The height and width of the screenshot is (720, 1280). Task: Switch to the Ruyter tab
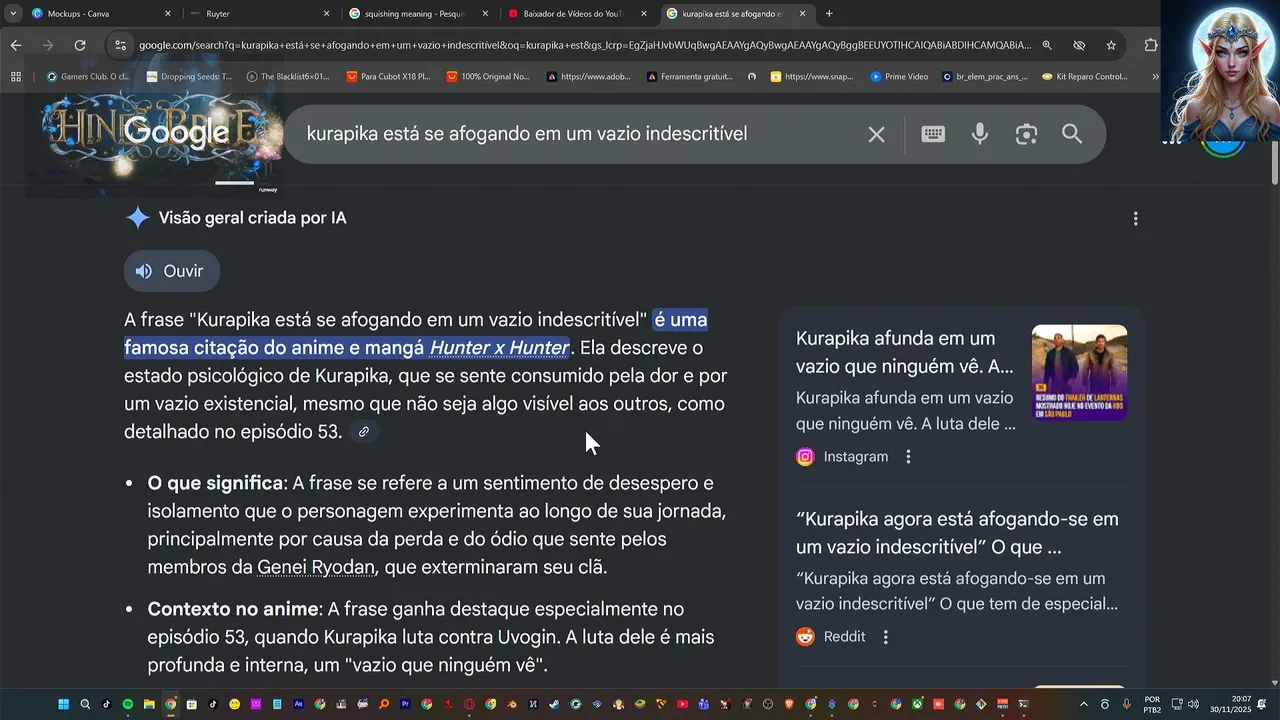pos(260,14)
